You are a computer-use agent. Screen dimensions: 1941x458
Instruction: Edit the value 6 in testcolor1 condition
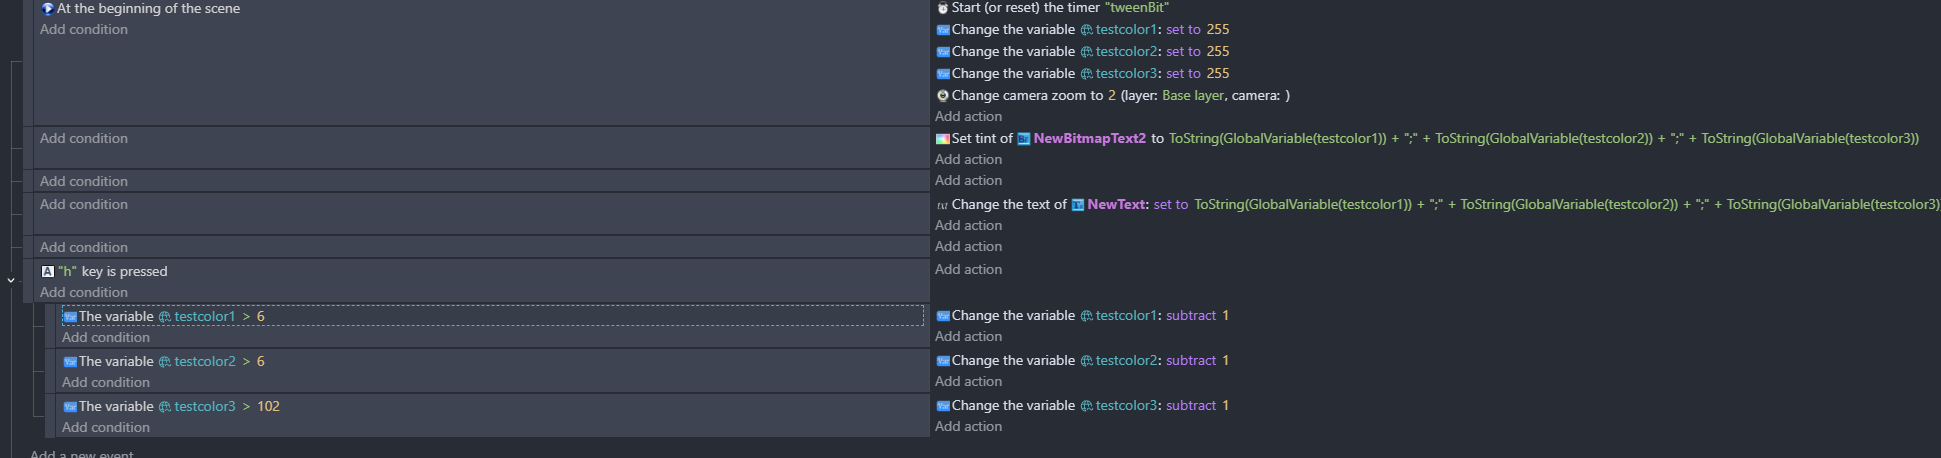(261, 317)
